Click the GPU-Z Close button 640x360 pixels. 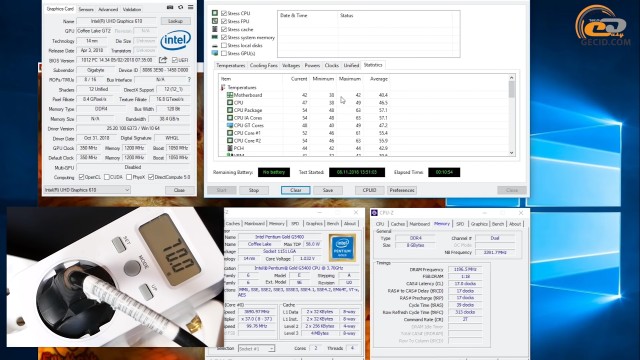[179, 190]
